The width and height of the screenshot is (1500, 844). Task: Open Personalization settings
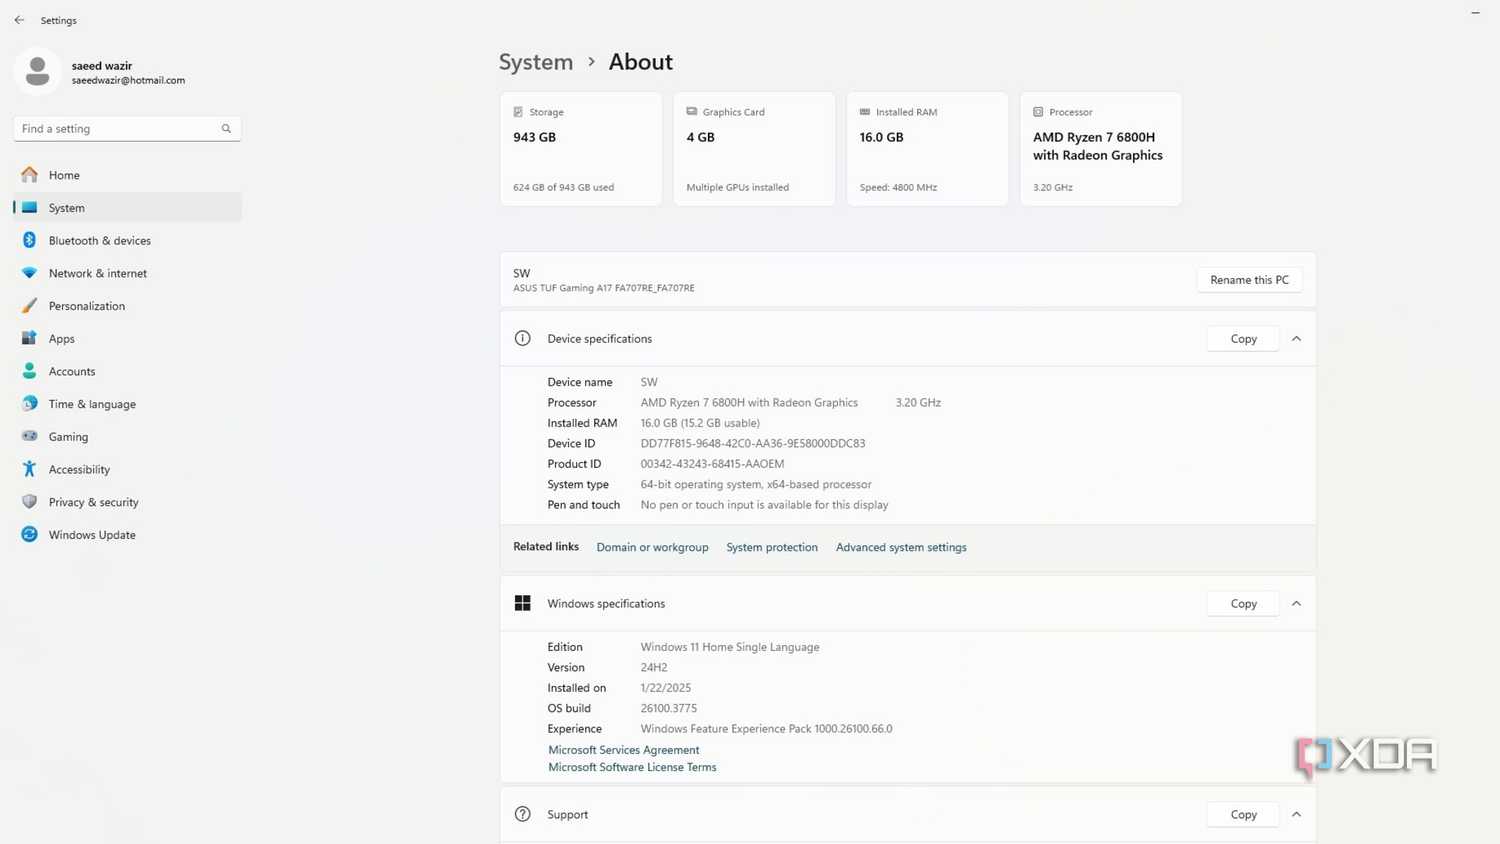click(127, 306)
